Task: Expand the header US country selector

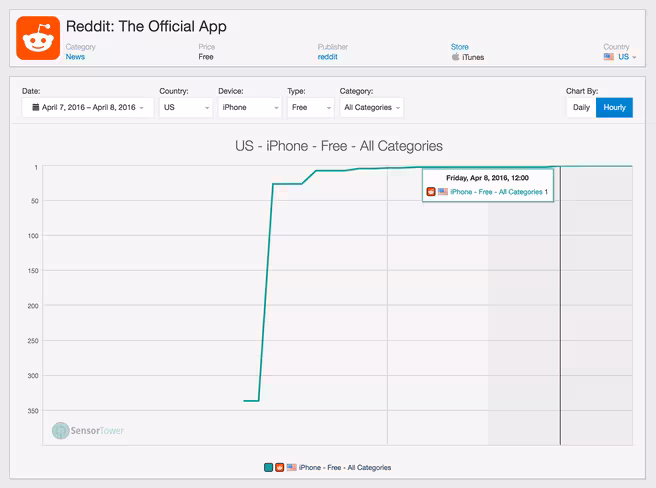Action: (620, 57)
